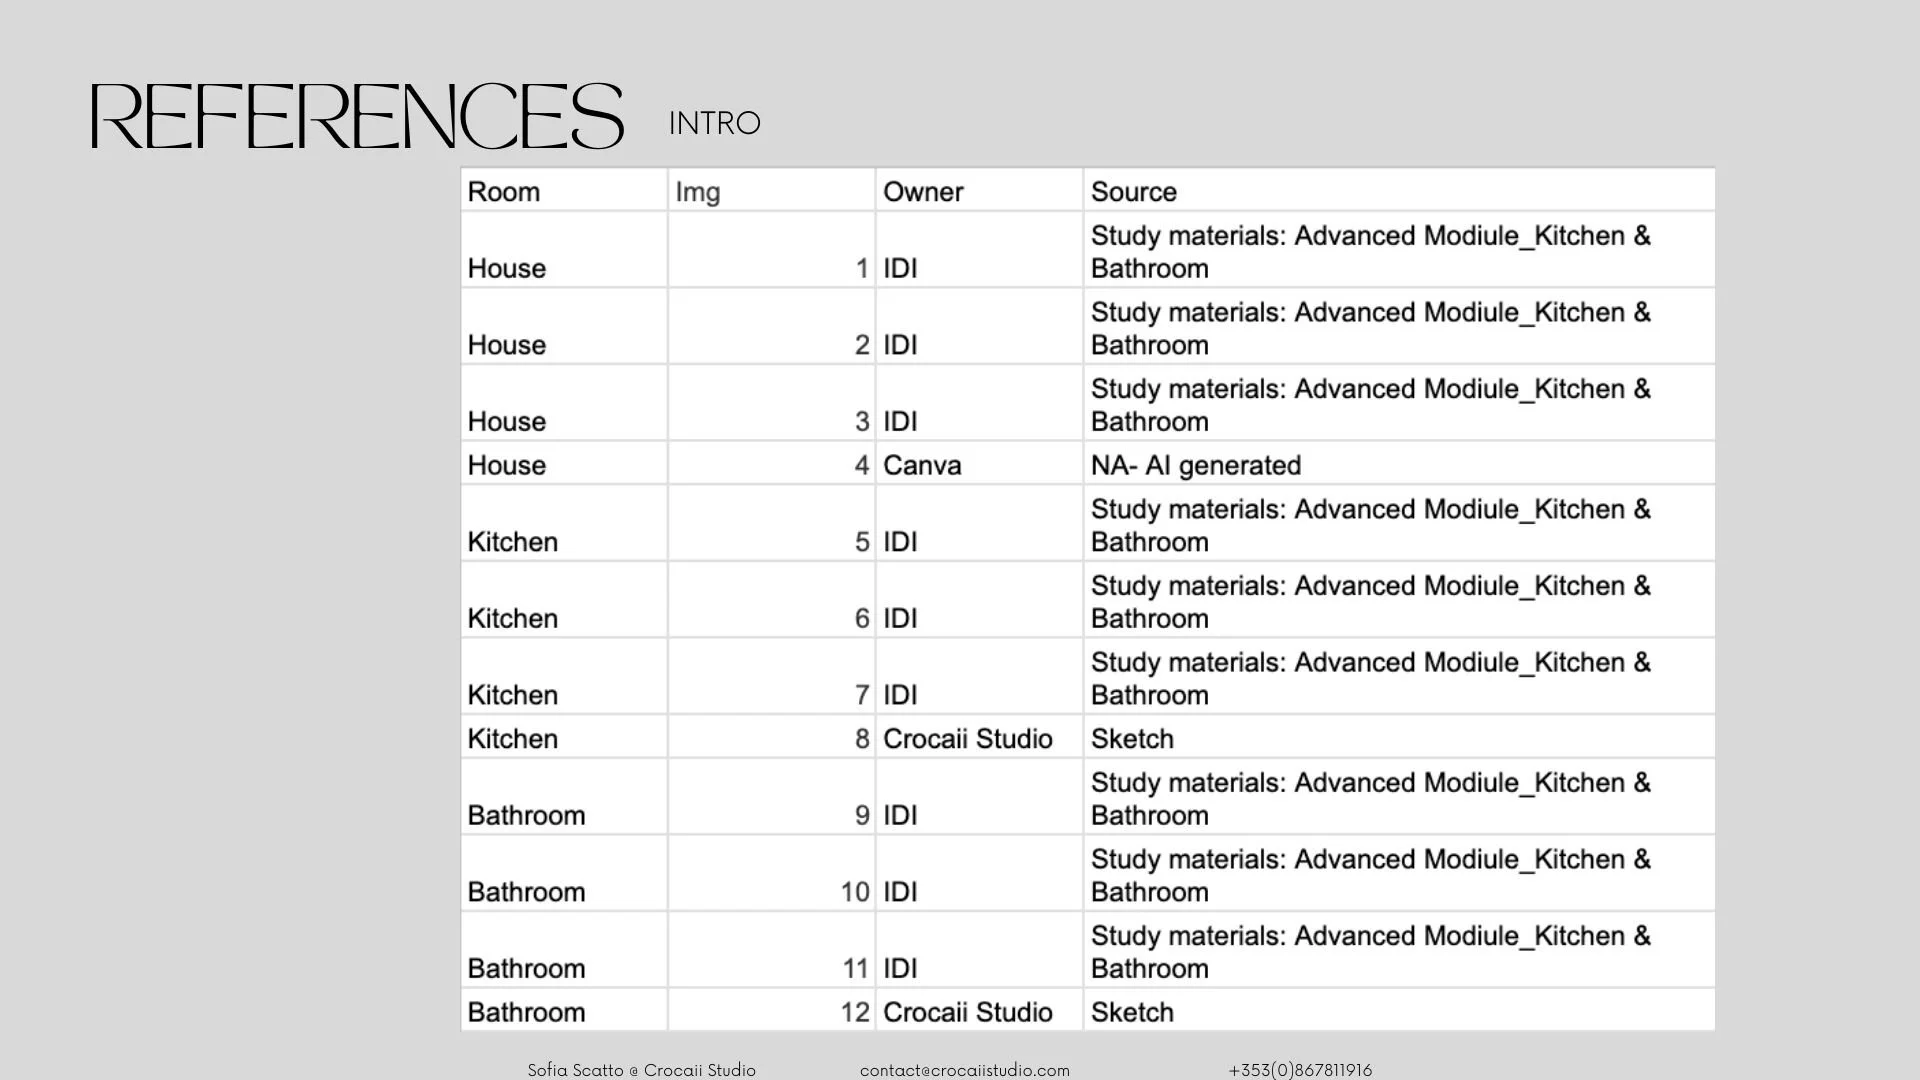1920x1080 pixels.
Task: Click the Sketch cell for Bathroom row
Action: pos(1132,1012)
